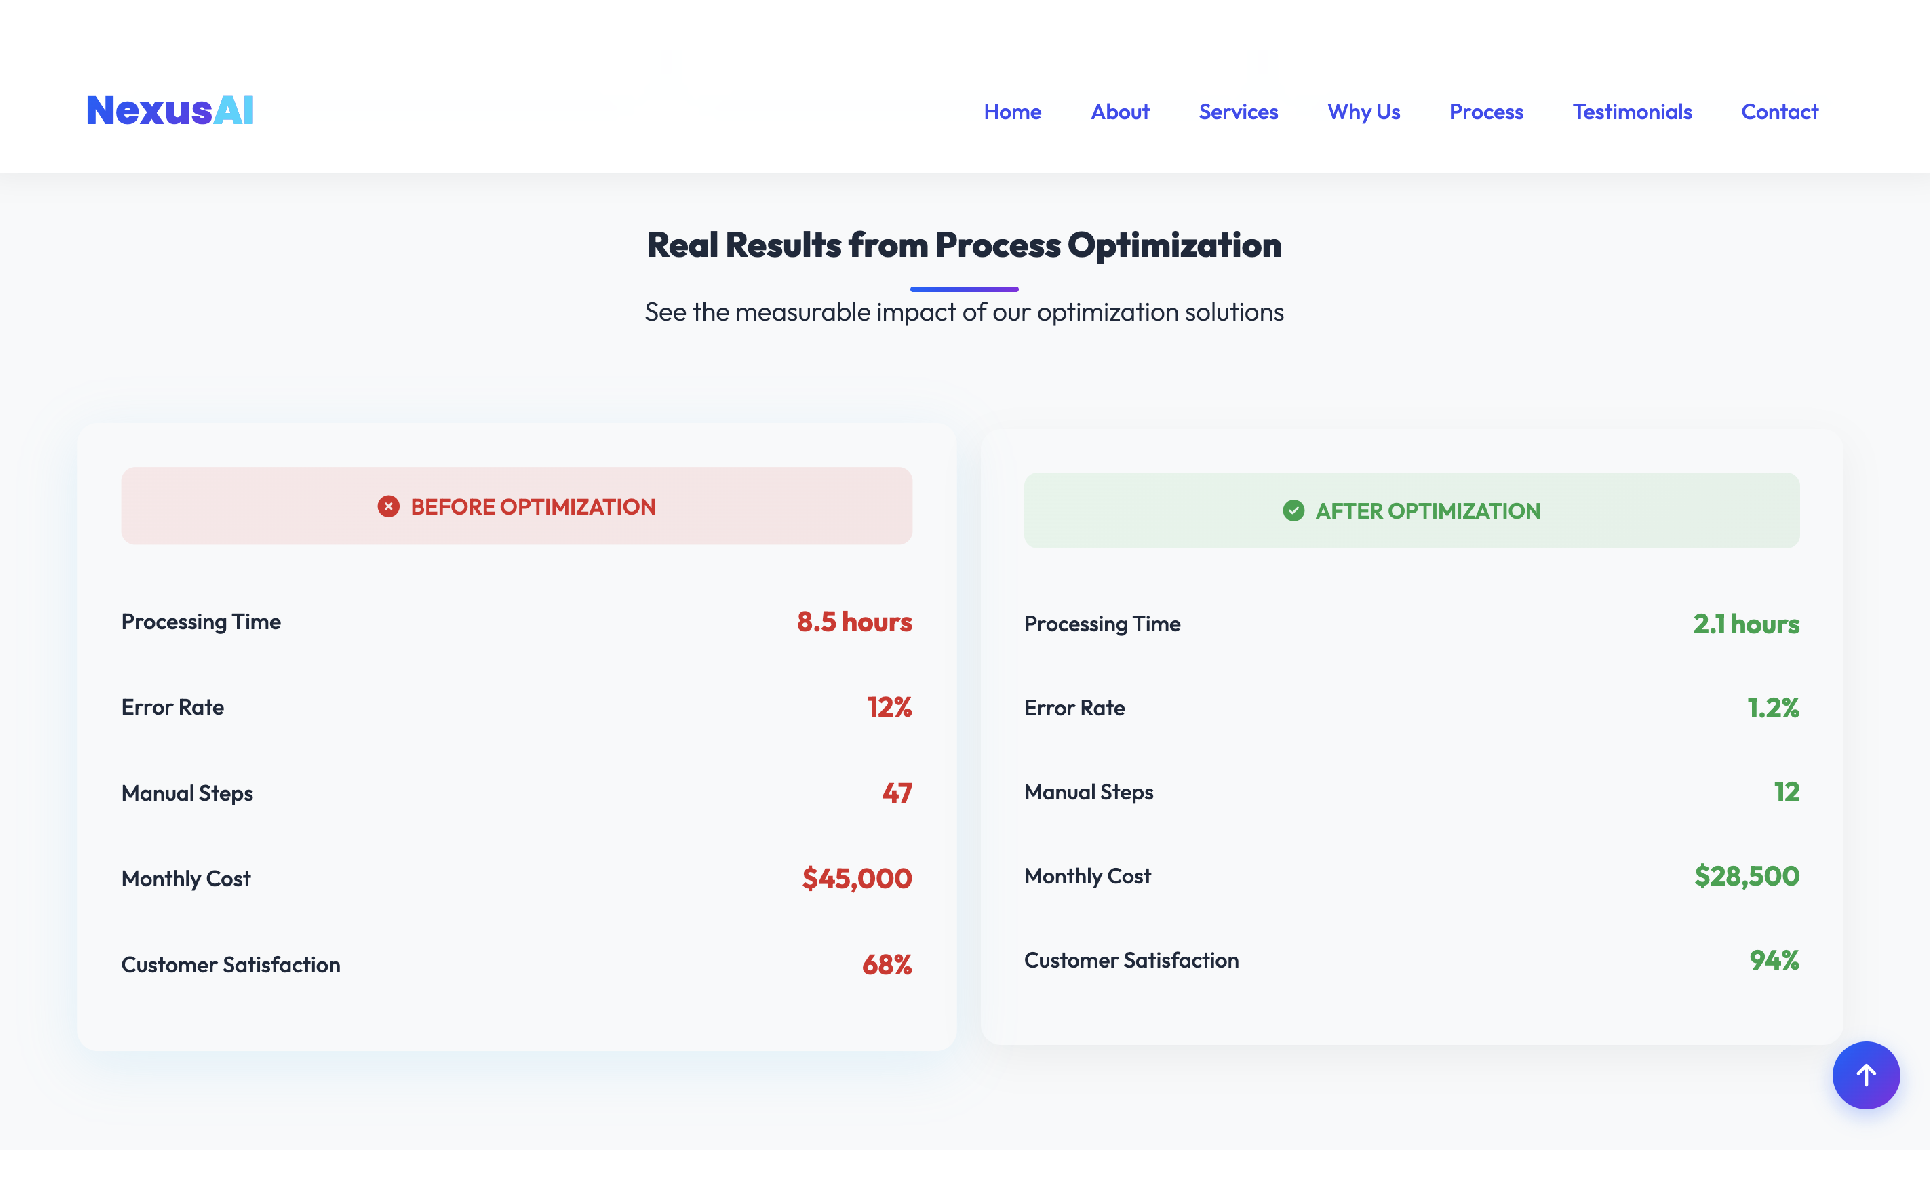The image size is (1930, 1200).
Task: Click the 8.5 hours processing time value
Action: (854, 622)
